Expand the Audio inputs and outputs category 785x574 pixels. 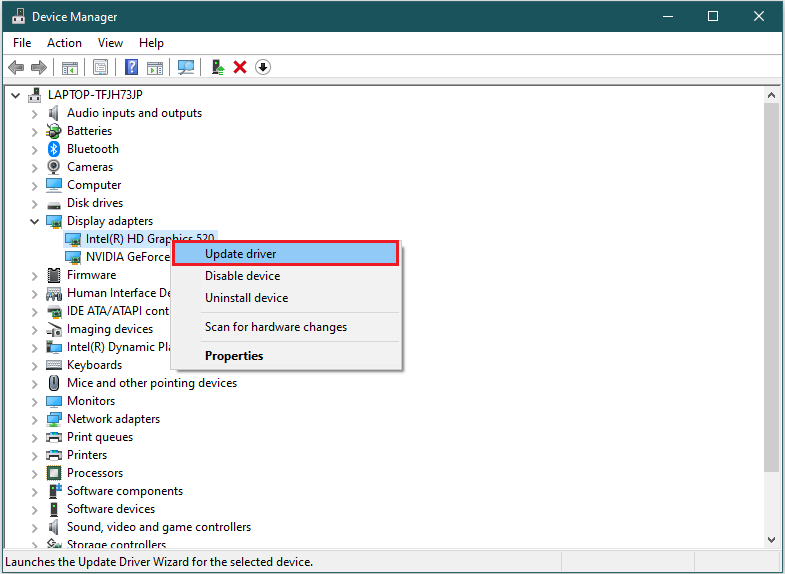[x=34, y=114]
